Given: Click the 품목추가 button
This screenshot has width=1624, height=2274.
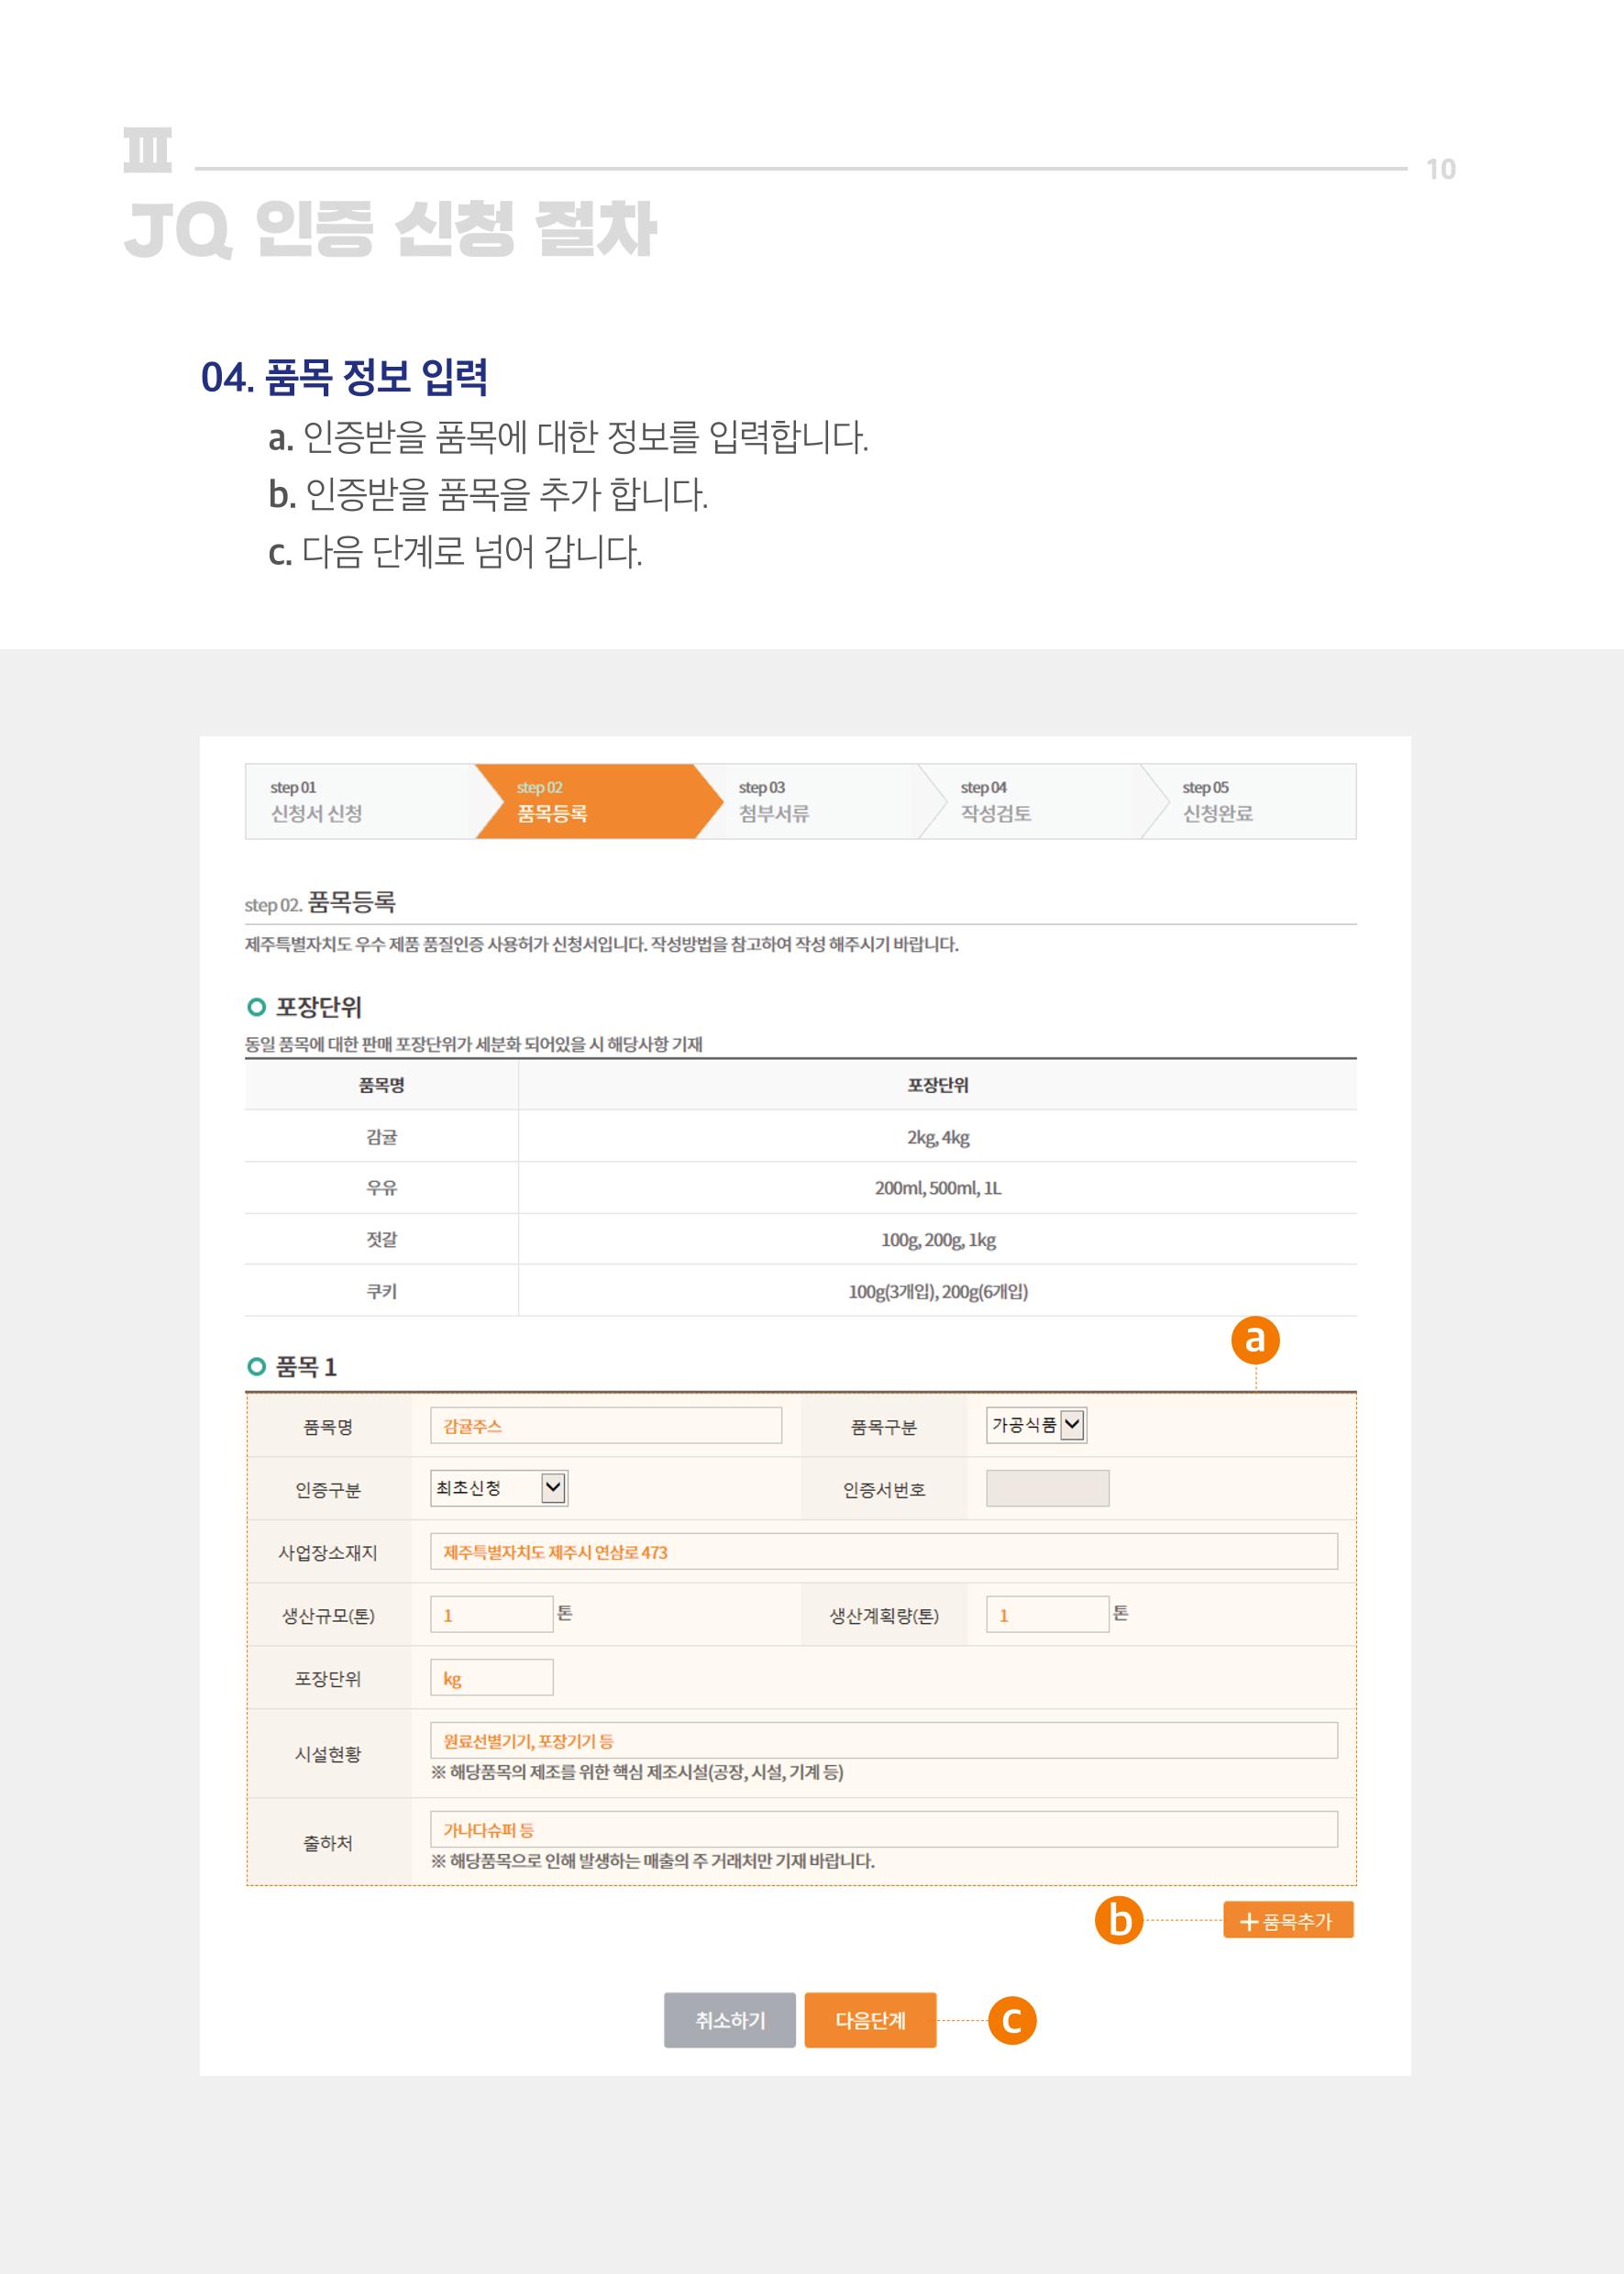Looking at the screenshot, I should coord(1288,1920).
